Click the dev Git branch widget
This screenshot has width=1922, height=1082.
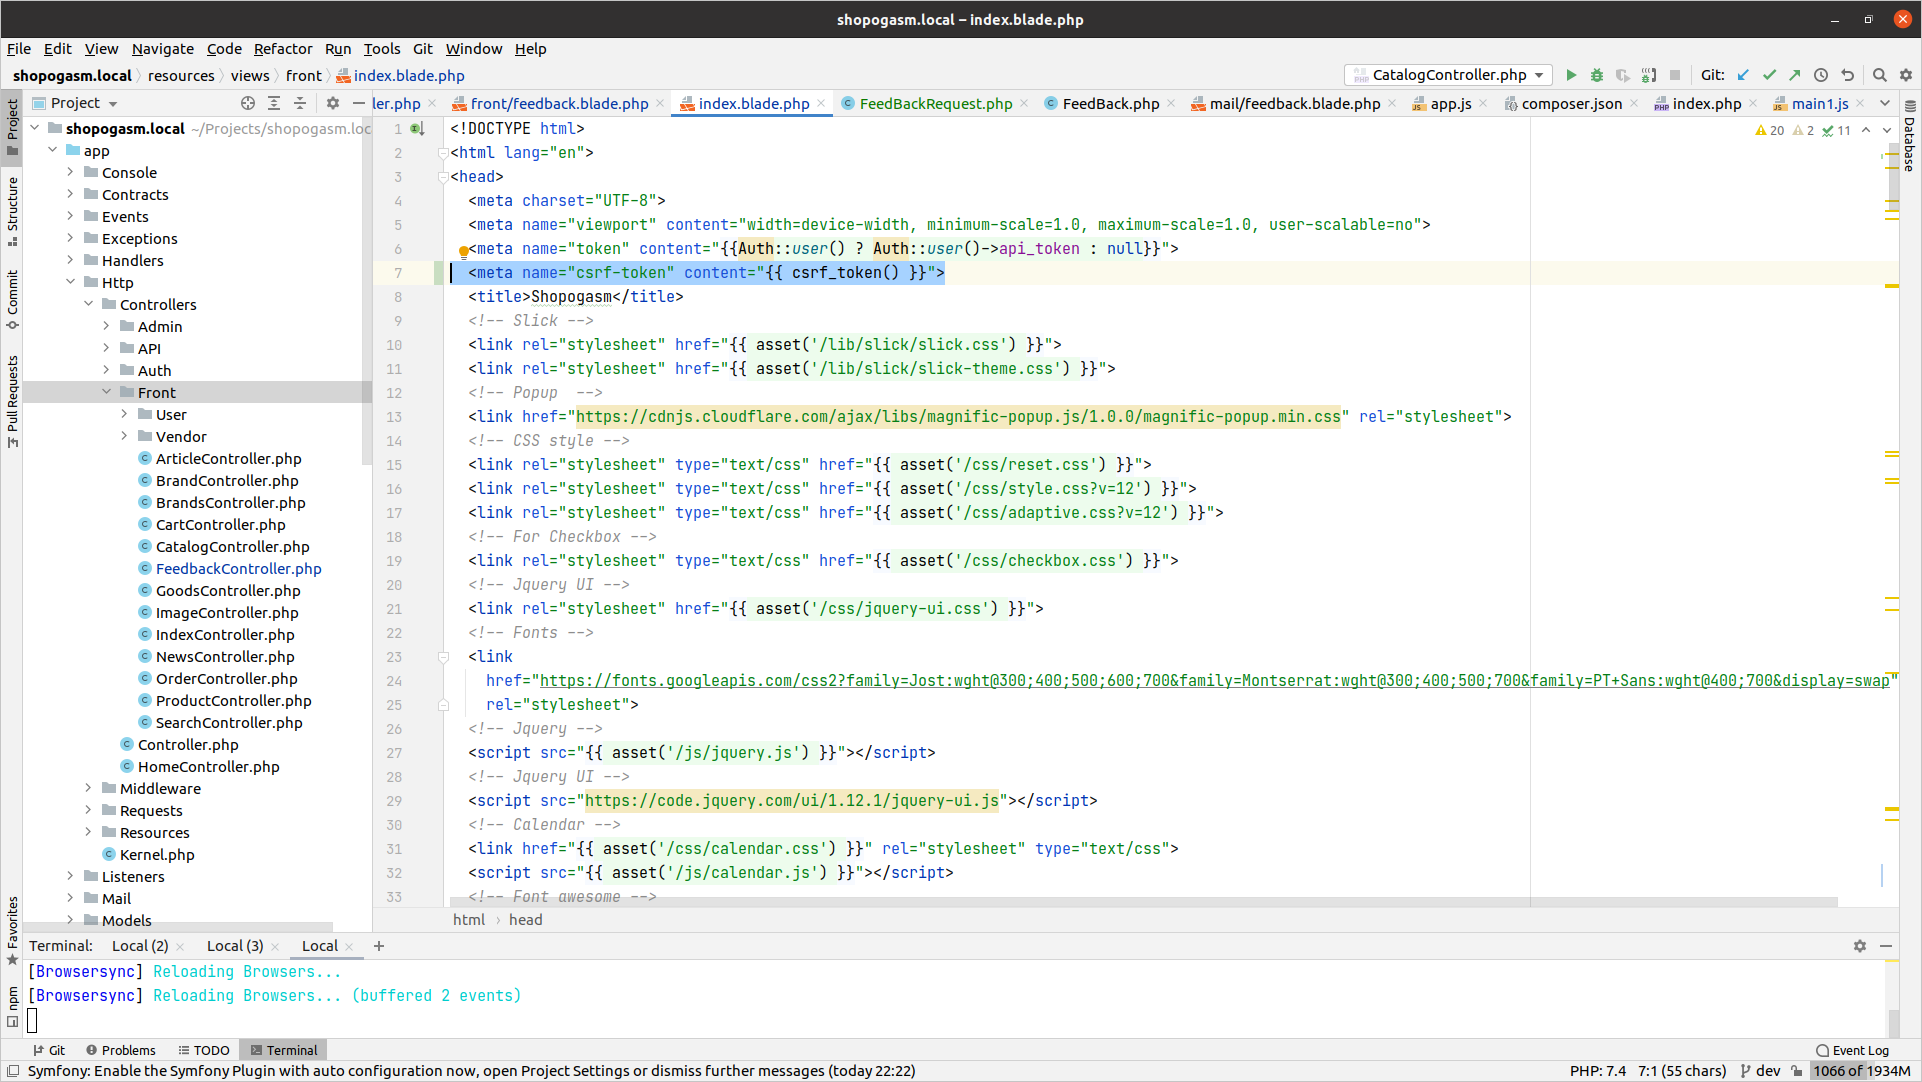pyautogui.click(x=1760, y=1071)
